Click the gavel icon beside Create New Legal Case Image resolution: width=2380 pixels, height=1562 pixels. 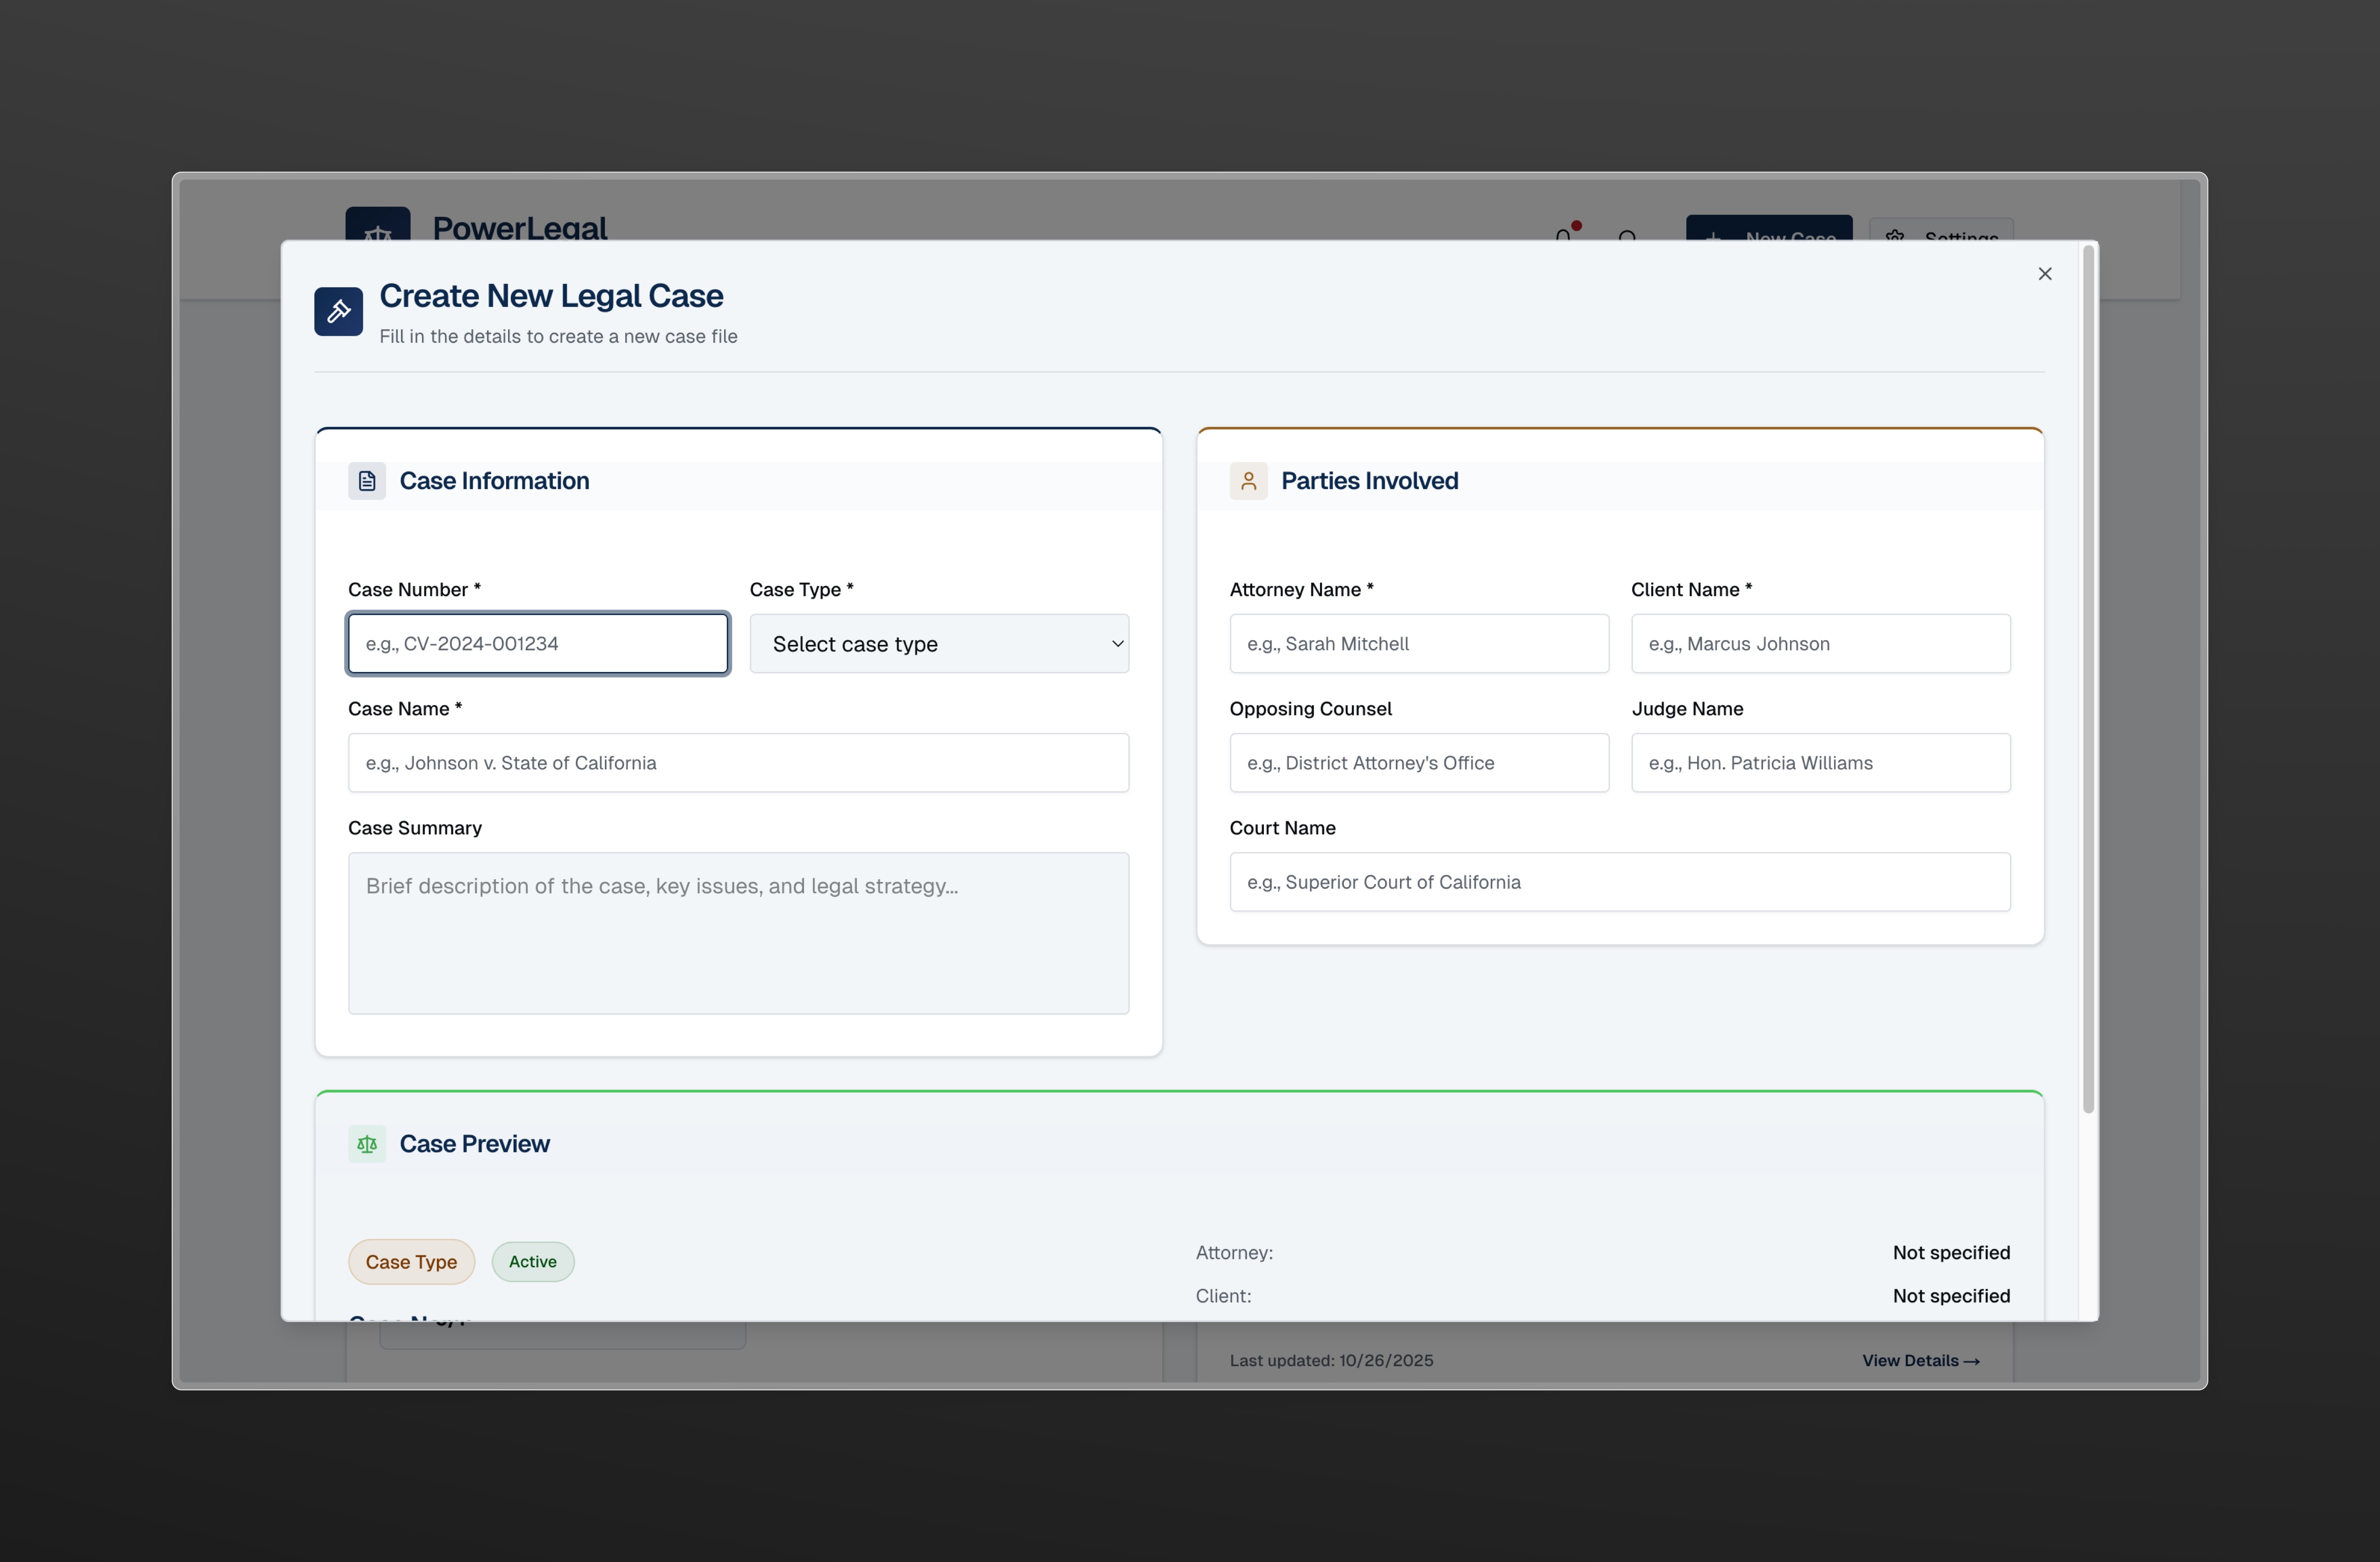338,311
